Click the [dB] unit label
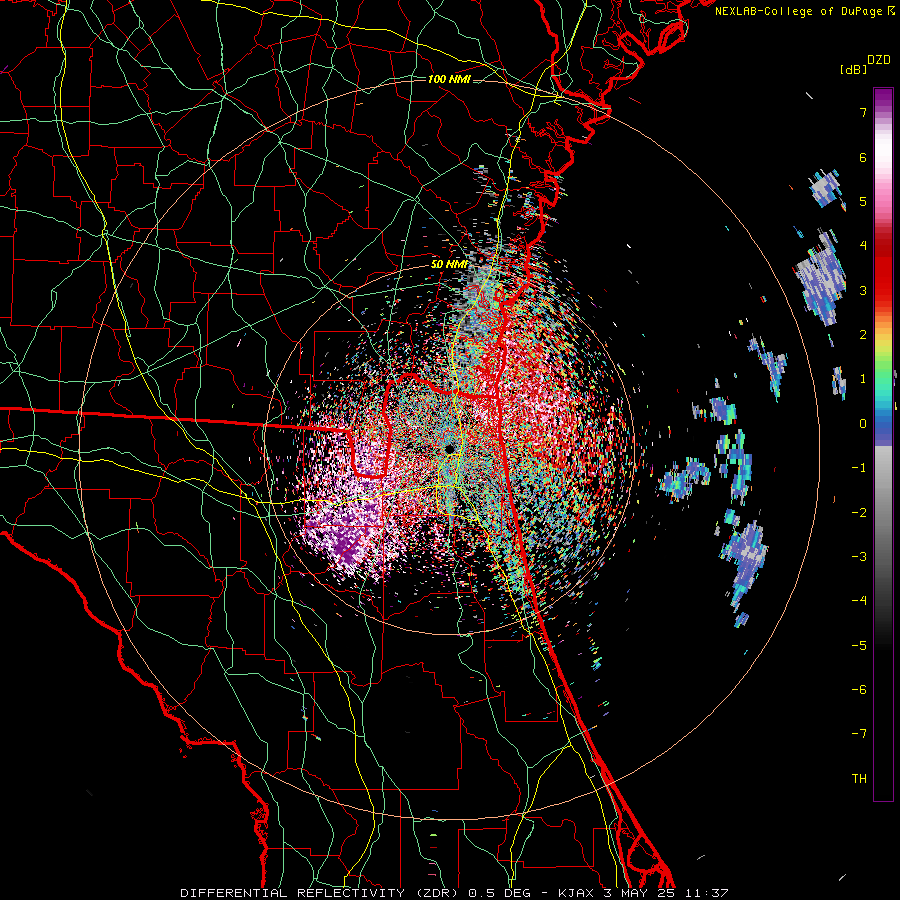Image resolution: width=900 pixels, height=900 pixels. [x=853, y=69]
